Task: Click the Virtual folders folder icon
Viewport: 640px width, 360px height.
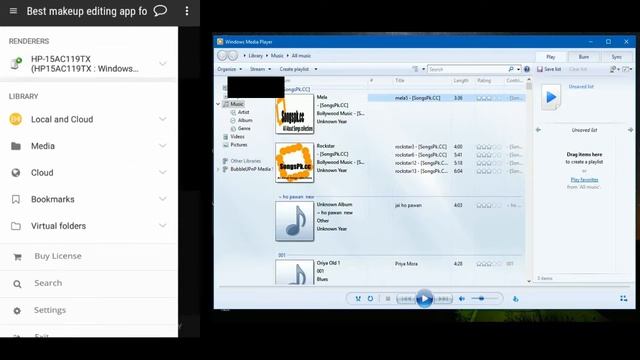Action: pos(16,226)
